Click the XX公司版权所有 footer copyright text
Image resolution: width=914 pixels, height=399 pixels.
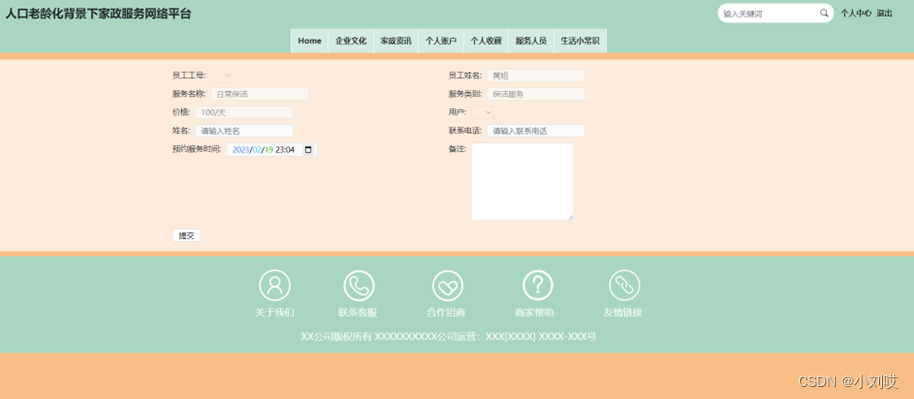coord(448,337)
